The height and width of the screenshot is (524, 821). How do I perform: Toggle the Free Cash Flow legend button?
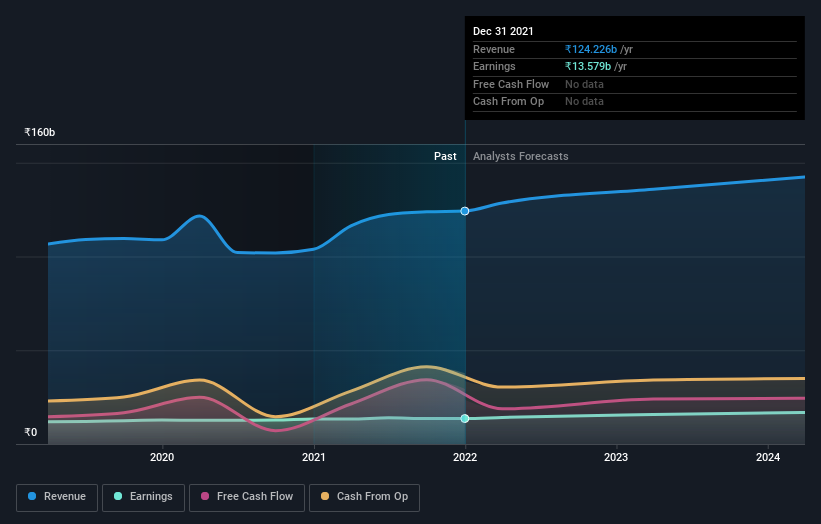coord(247,497)
